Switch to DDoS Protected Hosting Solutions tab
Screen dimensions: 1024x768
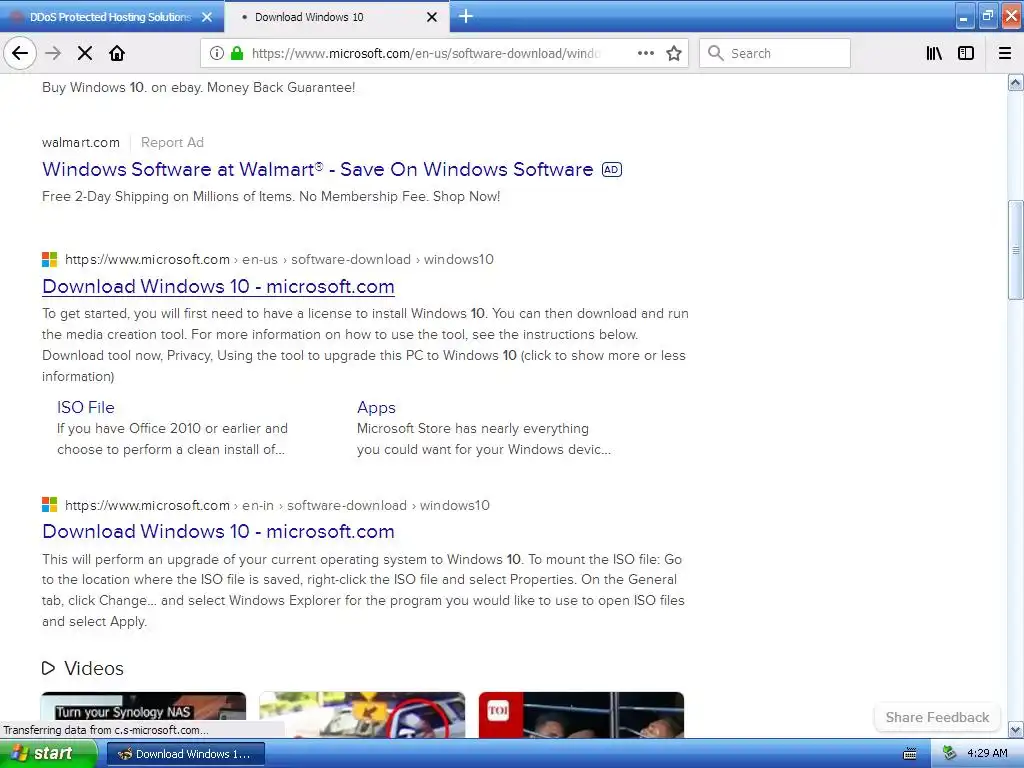tap(112, 17)
